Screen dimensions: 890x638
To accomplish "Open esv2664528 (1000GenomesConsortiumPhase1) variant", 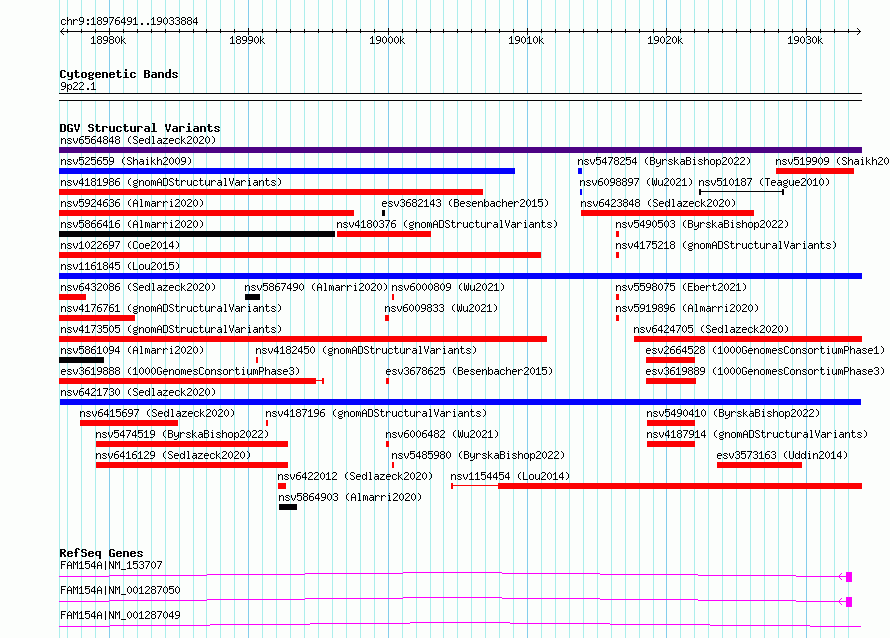I will [765, 350].
